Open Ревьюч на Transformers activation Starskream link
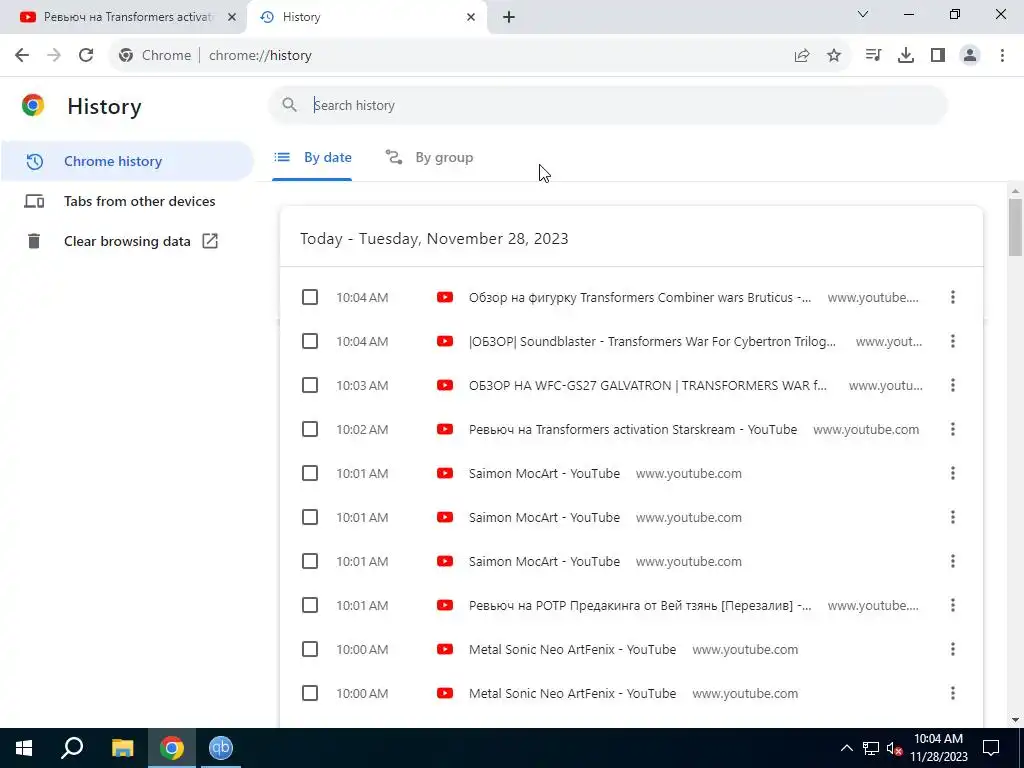Viewport: 1024px width, 768px height. pos(633,429)
